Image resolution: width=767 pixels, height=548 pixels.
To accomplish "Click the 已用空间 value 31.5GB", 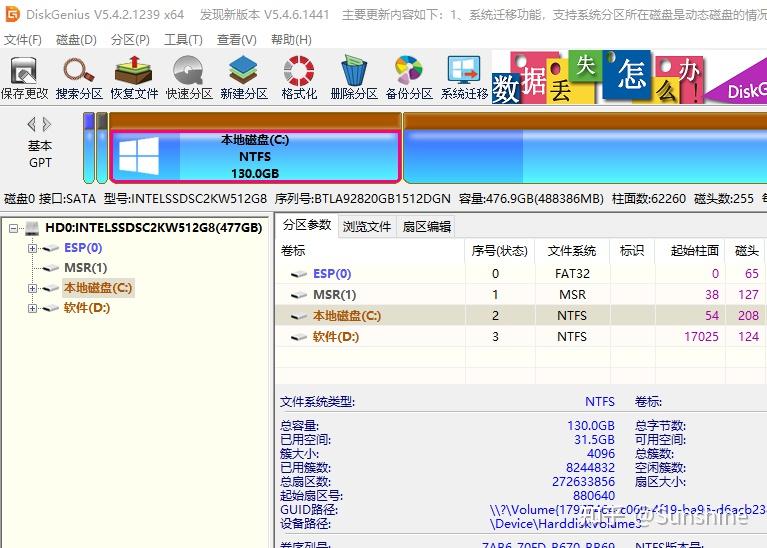I will coord(594,440).
